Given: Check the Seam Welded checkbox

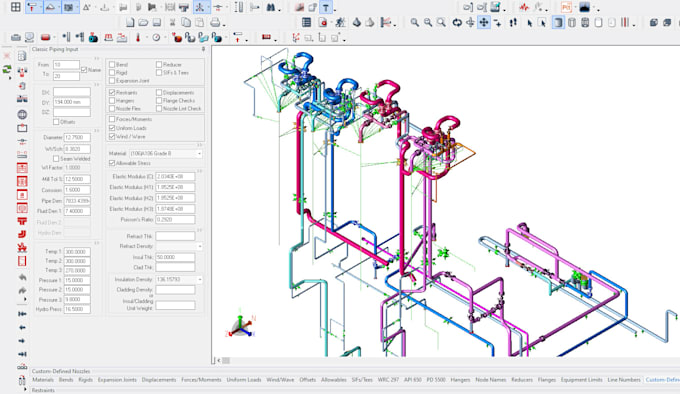Looking at the screenshot, I should click(56, 159).
